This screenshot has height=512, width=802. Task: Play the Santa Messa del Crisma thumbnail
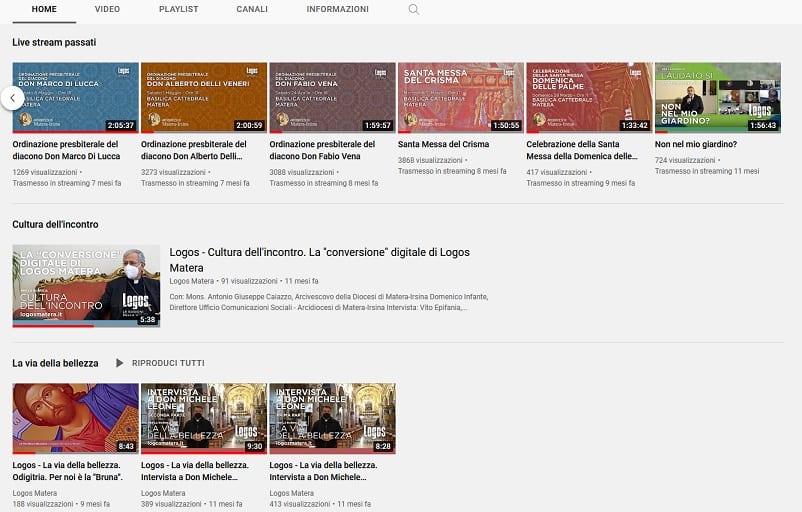tap(460, 97)
